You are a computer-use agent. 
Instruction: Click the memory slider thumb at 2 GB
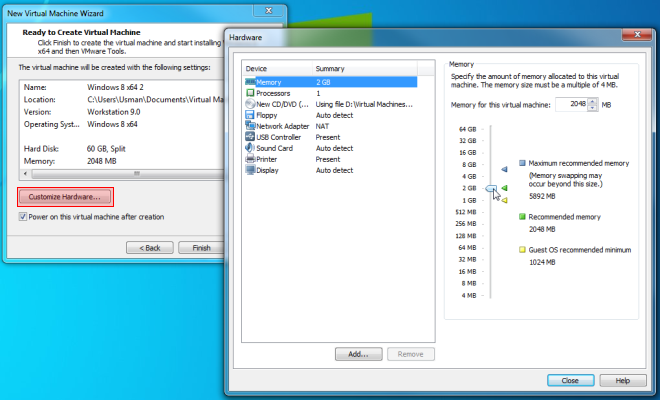491,188
